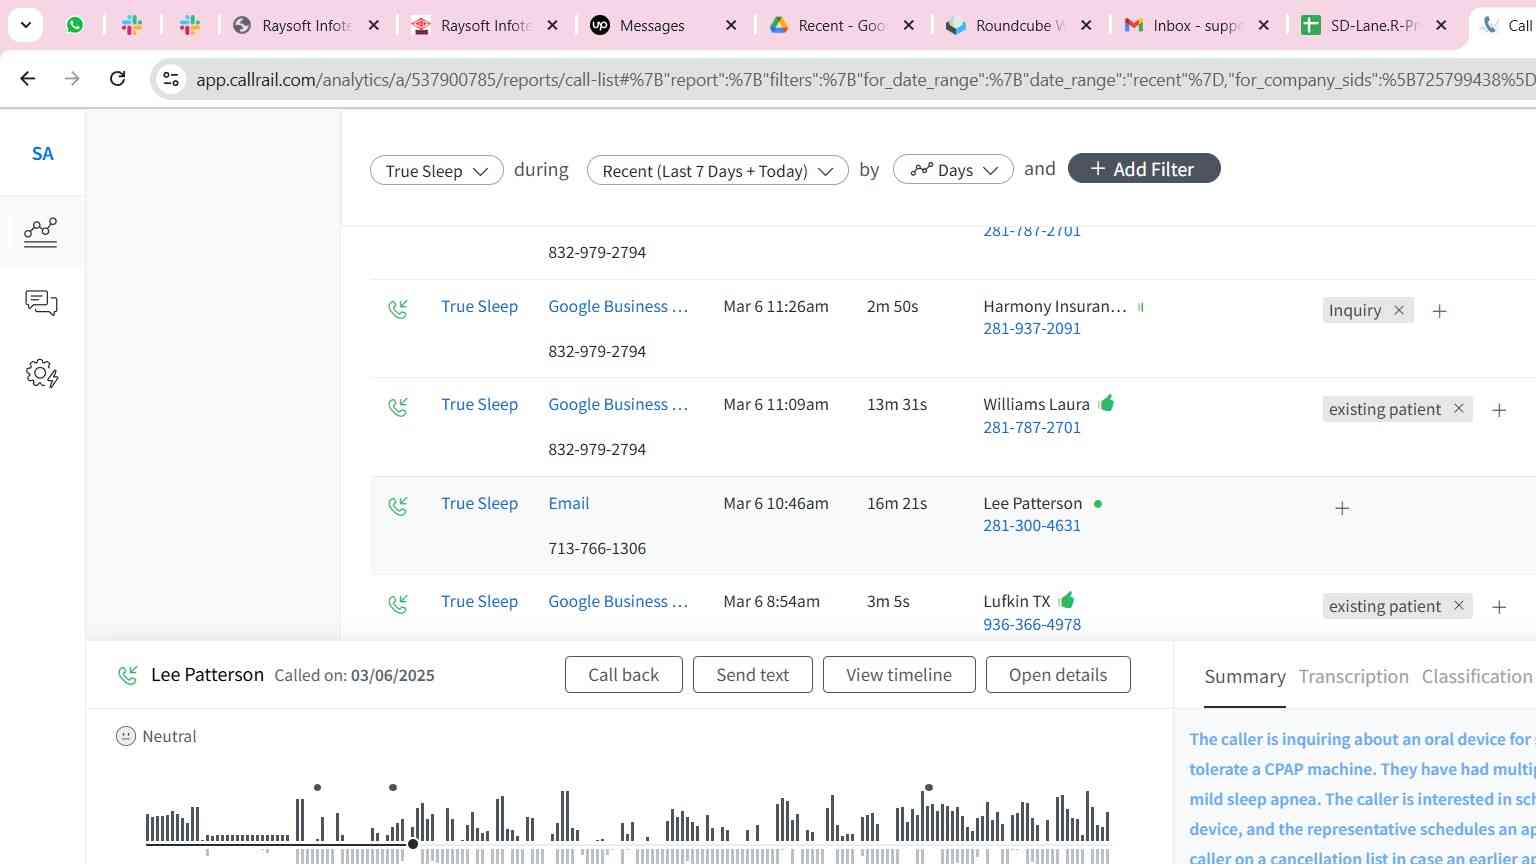
Task: Click the Add Filter button
Action: click(x=1144, y=169)
